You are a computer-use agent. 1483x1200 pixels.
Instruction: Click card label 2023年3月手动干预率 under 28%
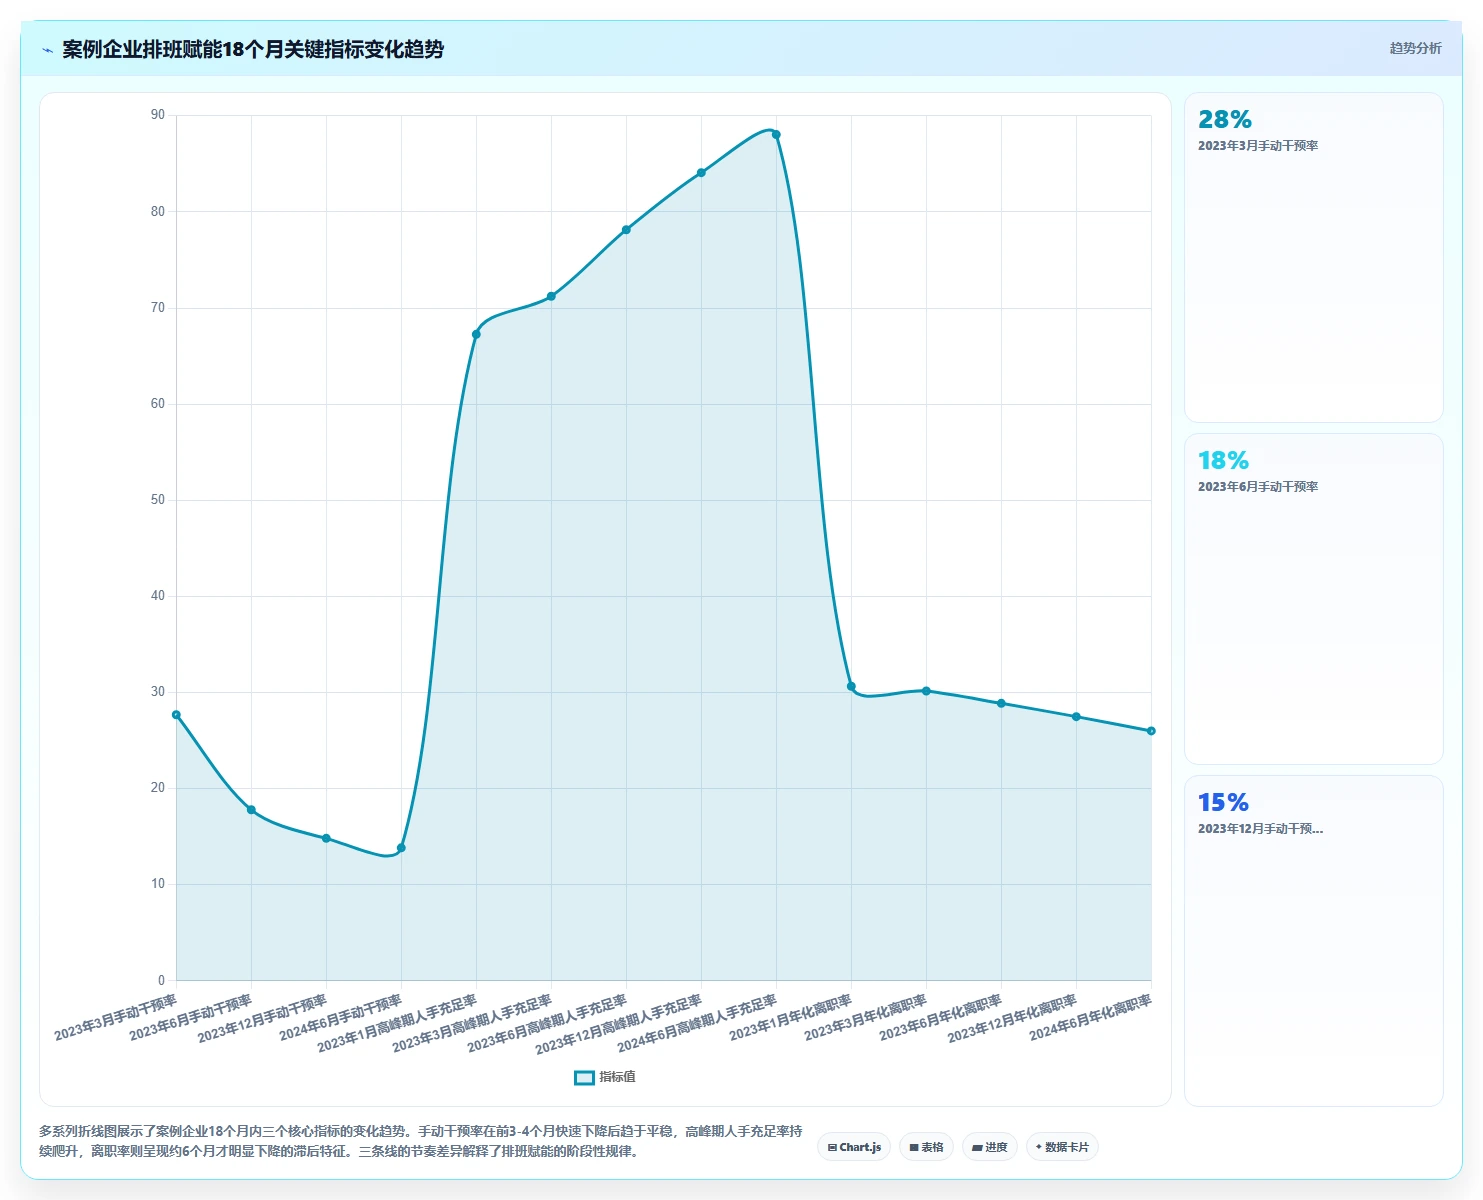pos(1258,146)
